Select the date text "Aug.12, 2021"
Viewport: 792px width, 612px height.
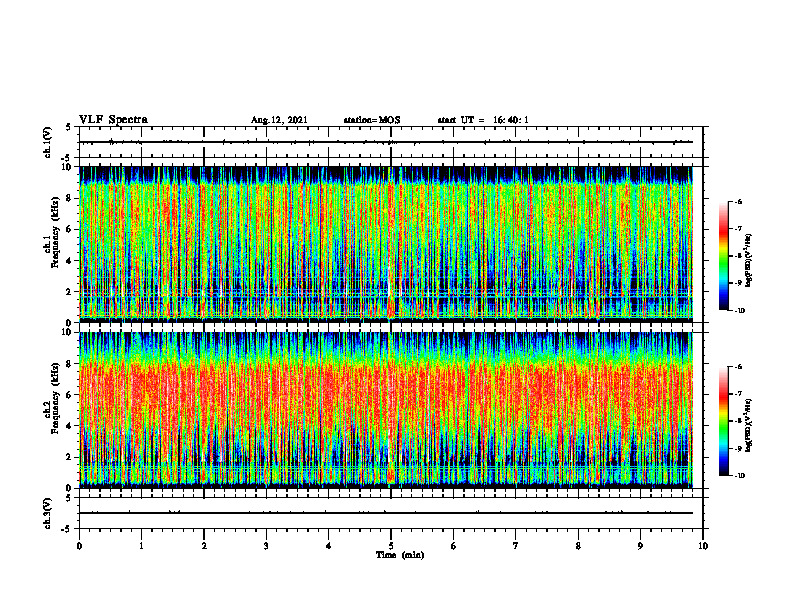pyautogui.click(x=279, y=120)
